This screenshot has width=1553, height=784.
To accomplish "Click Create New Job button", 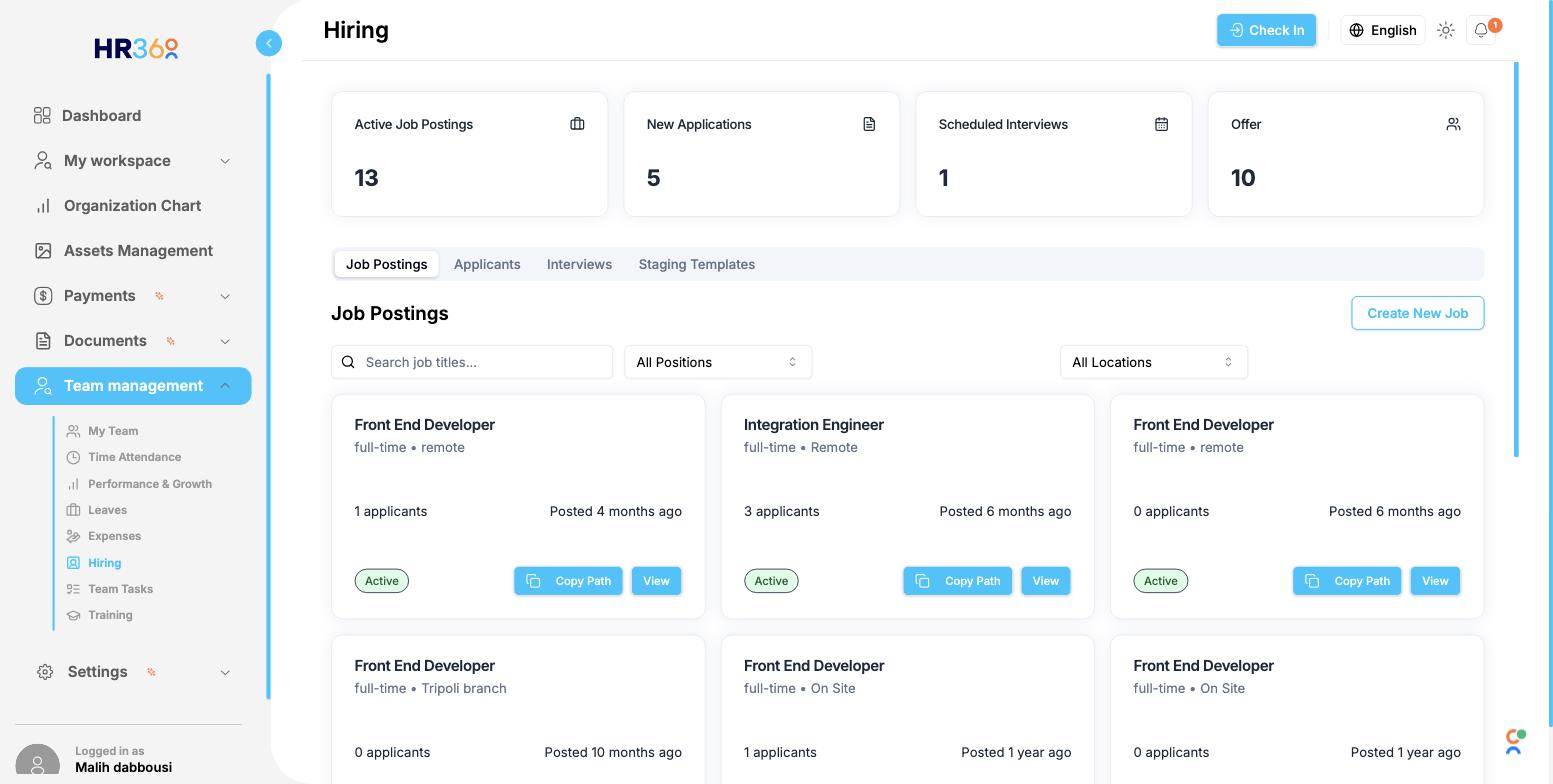I will 1417,313.
